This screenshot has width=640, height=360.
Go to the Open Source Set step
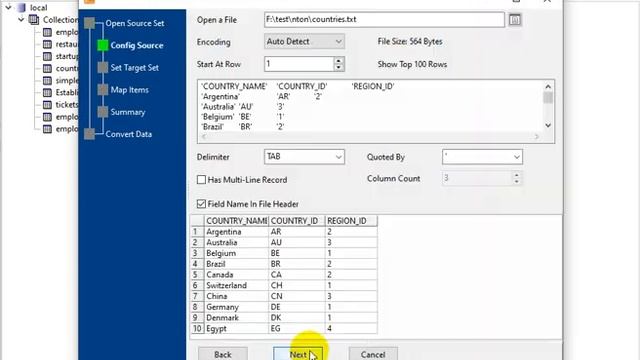coord(135,23)
